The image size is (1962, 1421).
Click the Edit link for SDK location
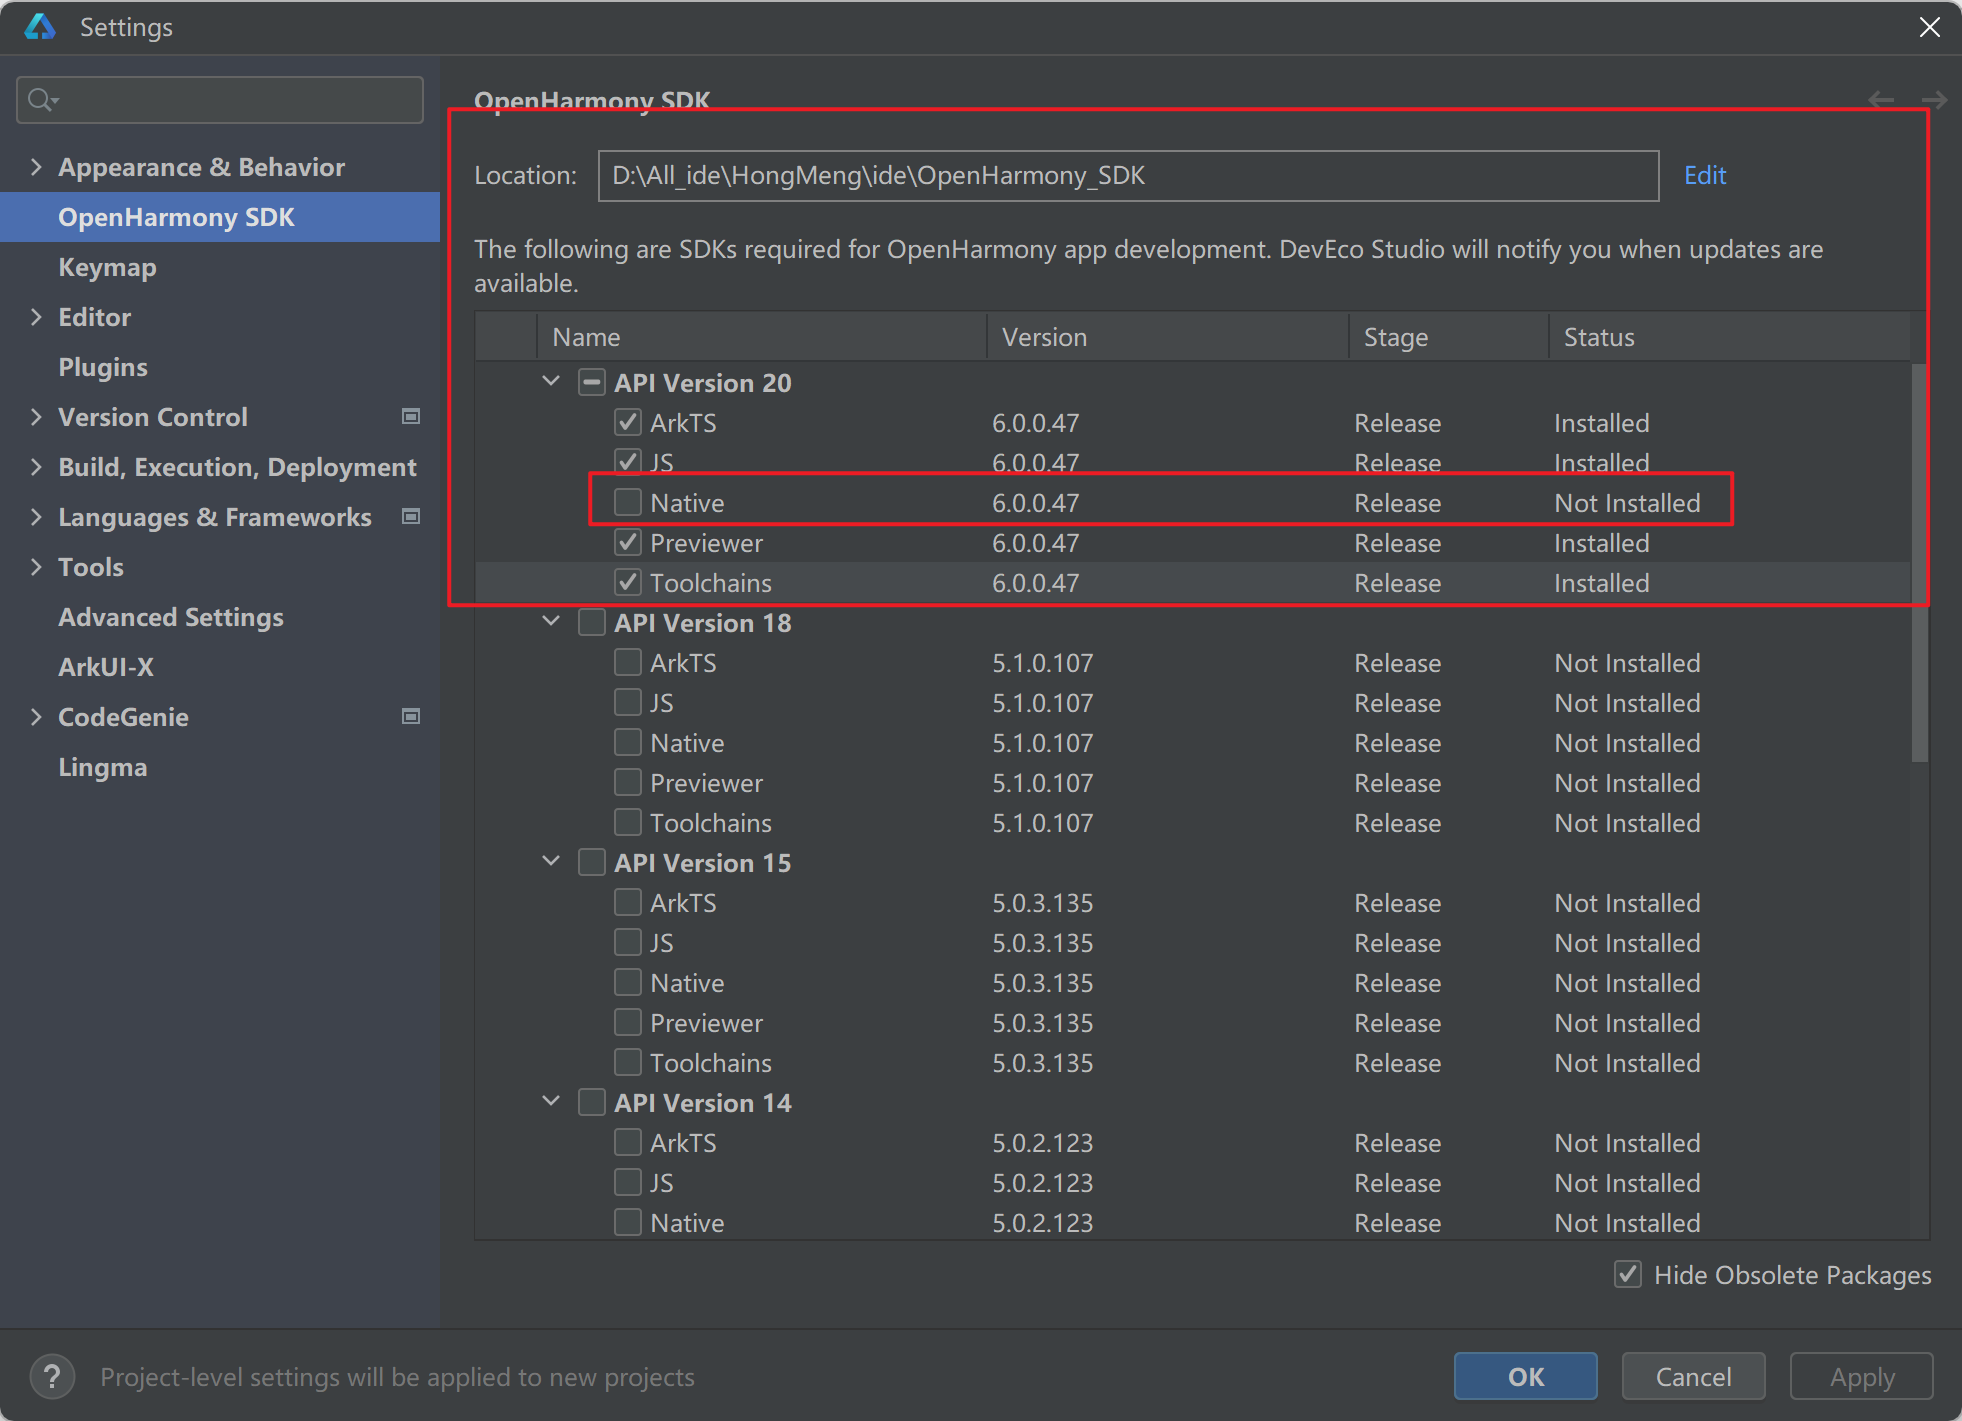(x=1704, y=176)
